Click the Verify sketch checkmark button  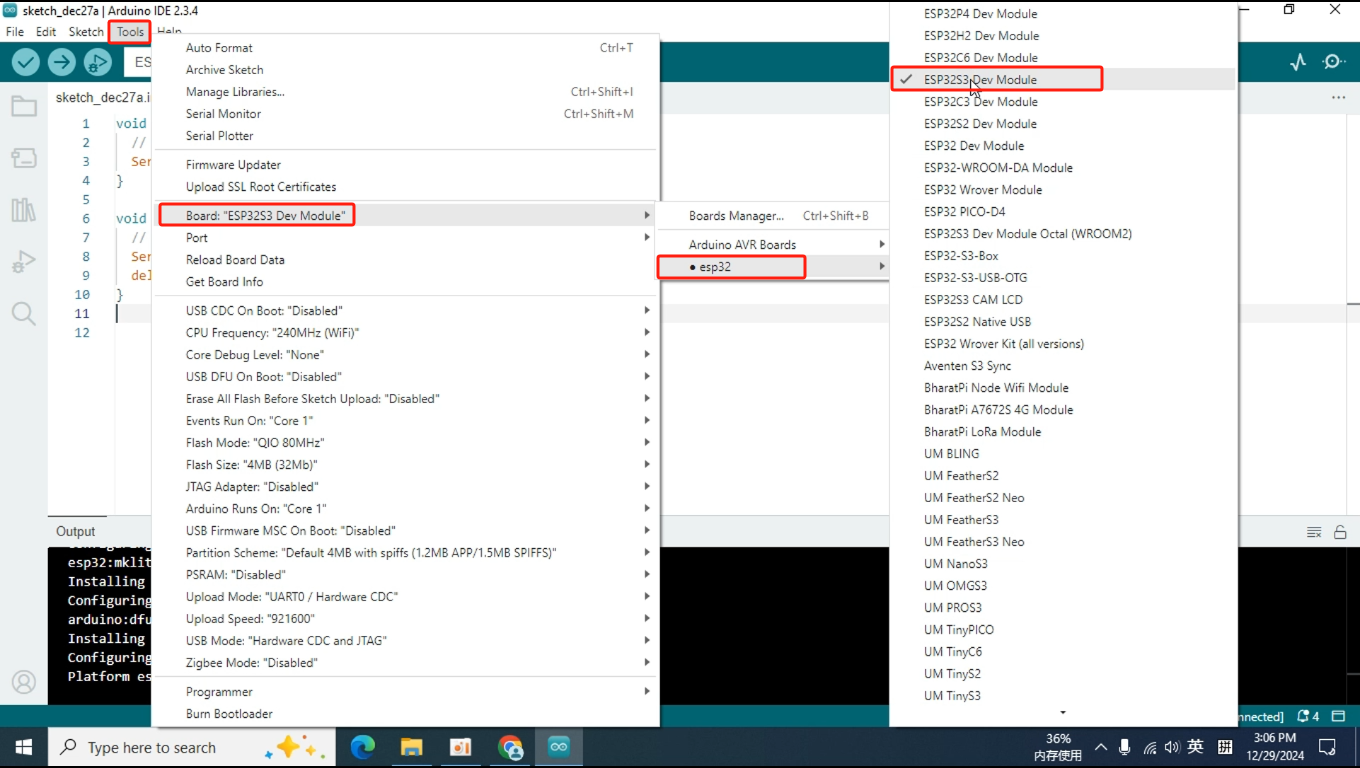[26, 62]
